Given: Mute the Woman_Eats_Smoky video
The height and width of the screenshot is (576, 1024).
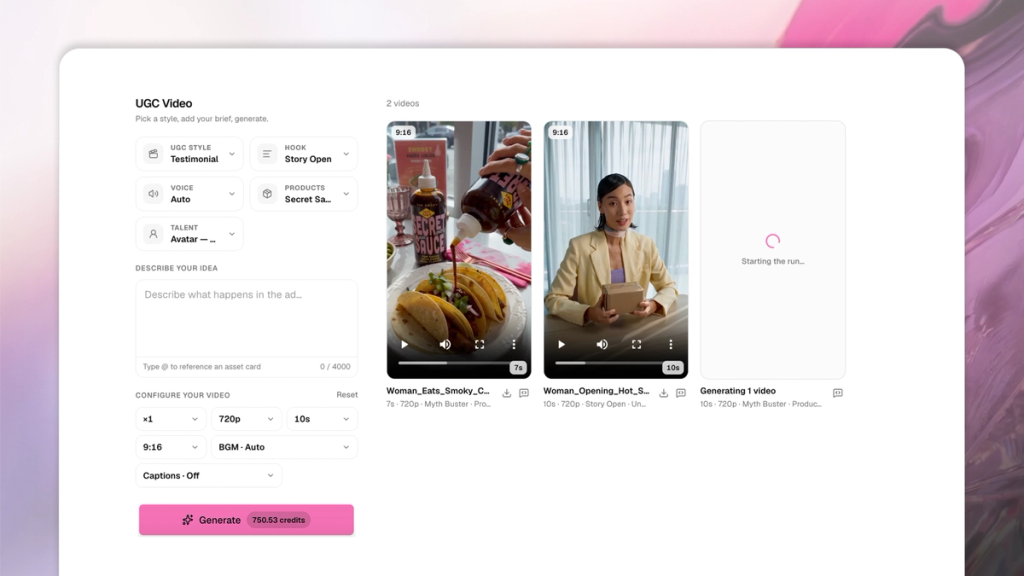Looking at the screenshot, I should pos(445,344).
